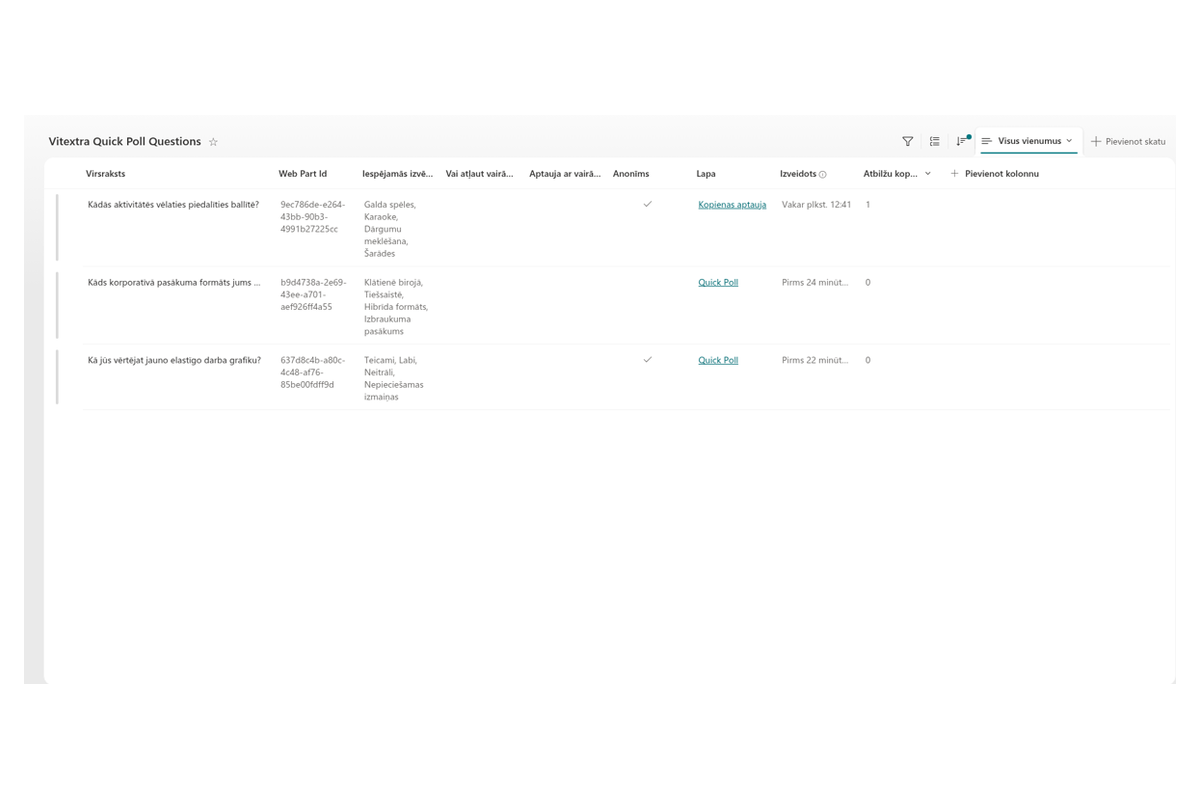Click the Izveidots column header text

798,174
